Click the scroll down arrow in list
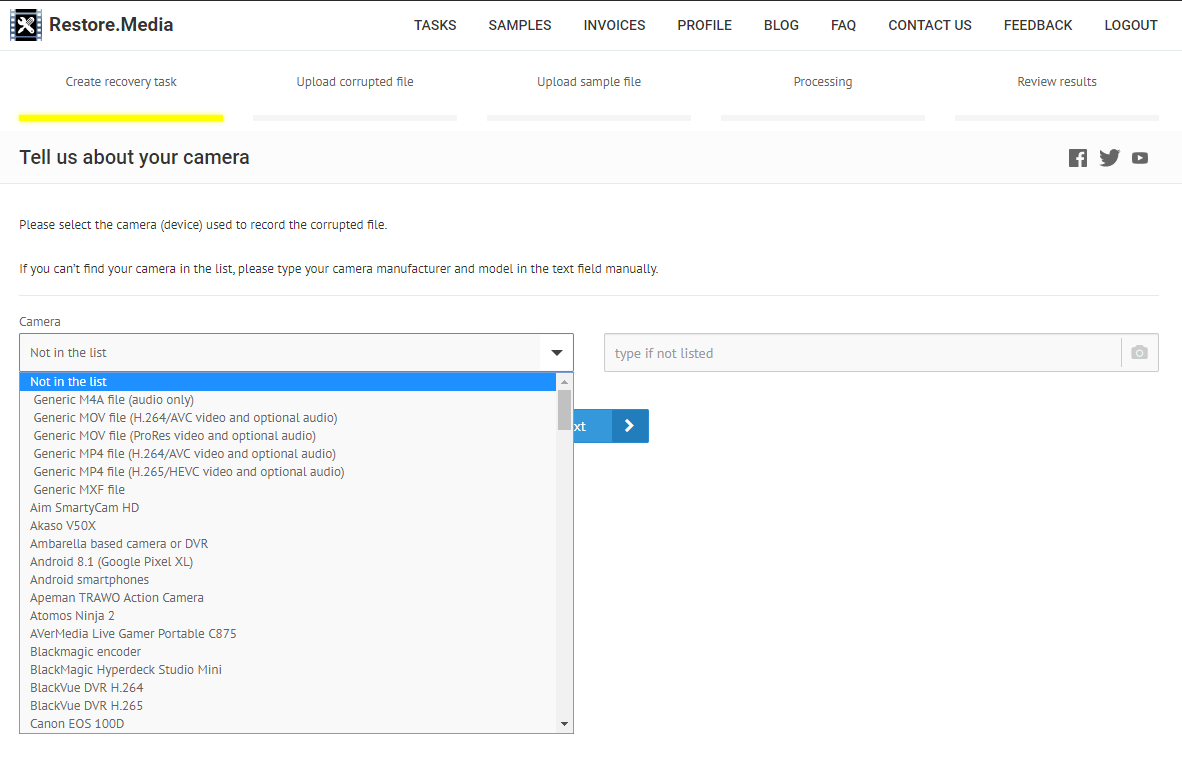Viewport: 1182px width, 757px height. click(x=564, y=724)
